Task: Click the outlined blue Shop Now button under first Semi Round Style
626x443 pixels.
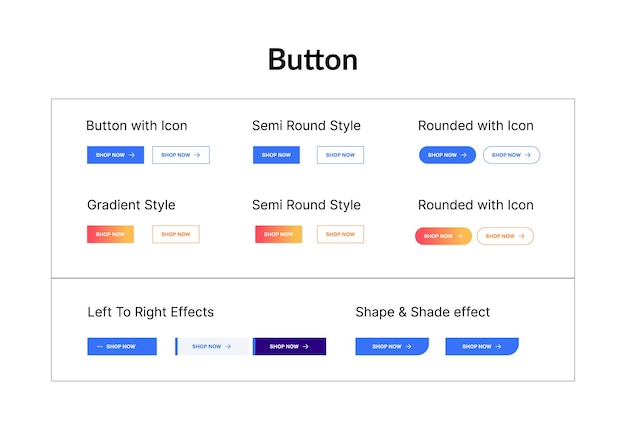Action: click(340, 155)
